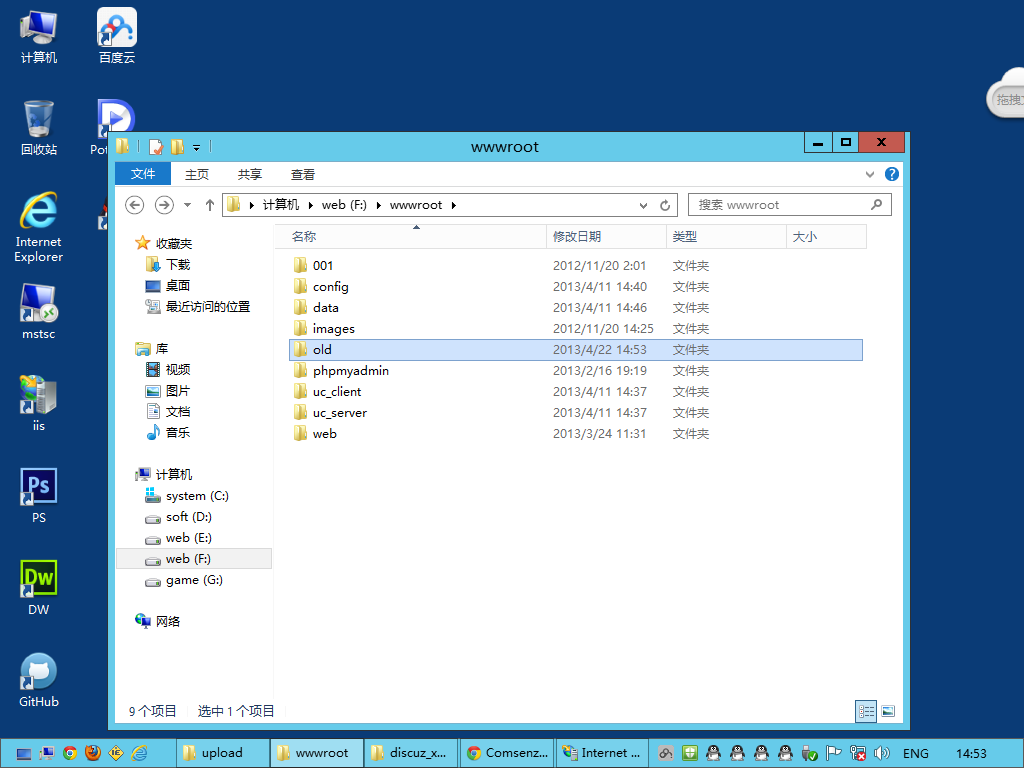Open 百度云 desktop shortcut
This screenshot has height=768, width=1024.
click(117, 36)
